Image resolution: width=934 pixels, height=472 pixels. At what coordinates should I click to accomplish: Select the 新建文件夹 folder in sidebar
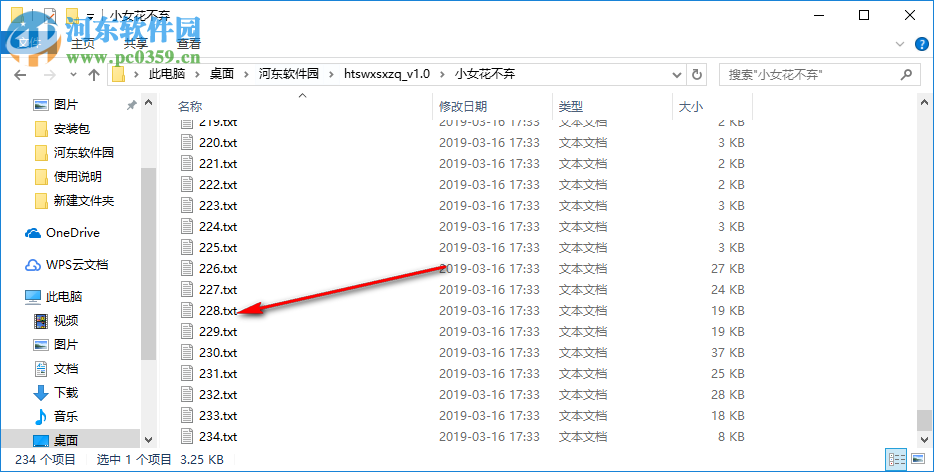[83, 201]
